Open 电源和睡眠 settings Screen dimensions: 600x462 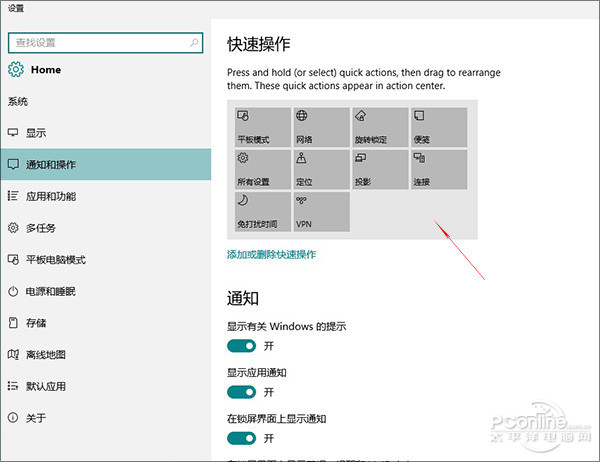click(x=106, y=291)
